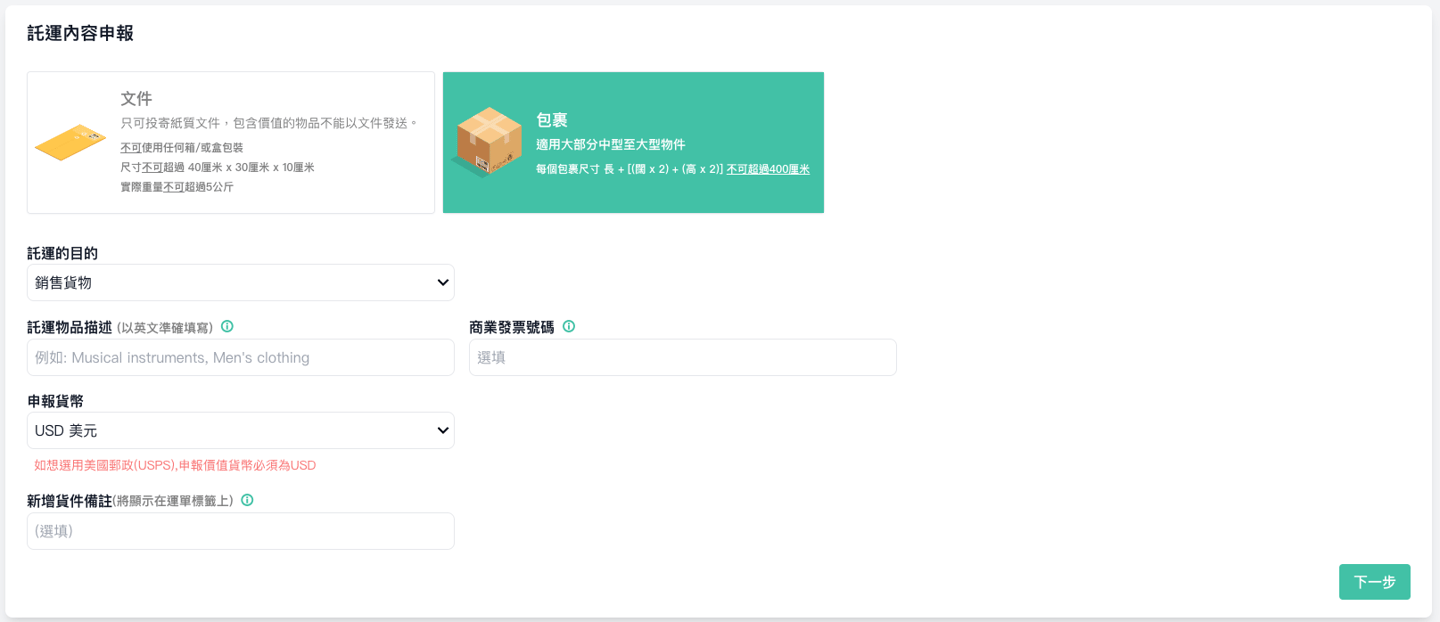Click the info icon beside 新增貨件備註
Screen dimensions: 1440x622
coord(247,500)
